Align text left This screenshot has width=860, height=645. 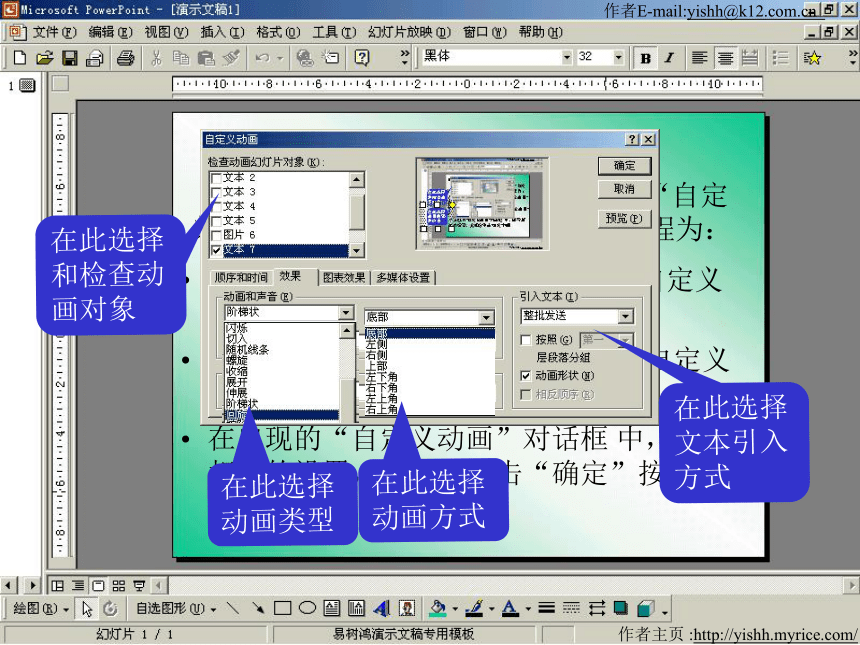699,58
